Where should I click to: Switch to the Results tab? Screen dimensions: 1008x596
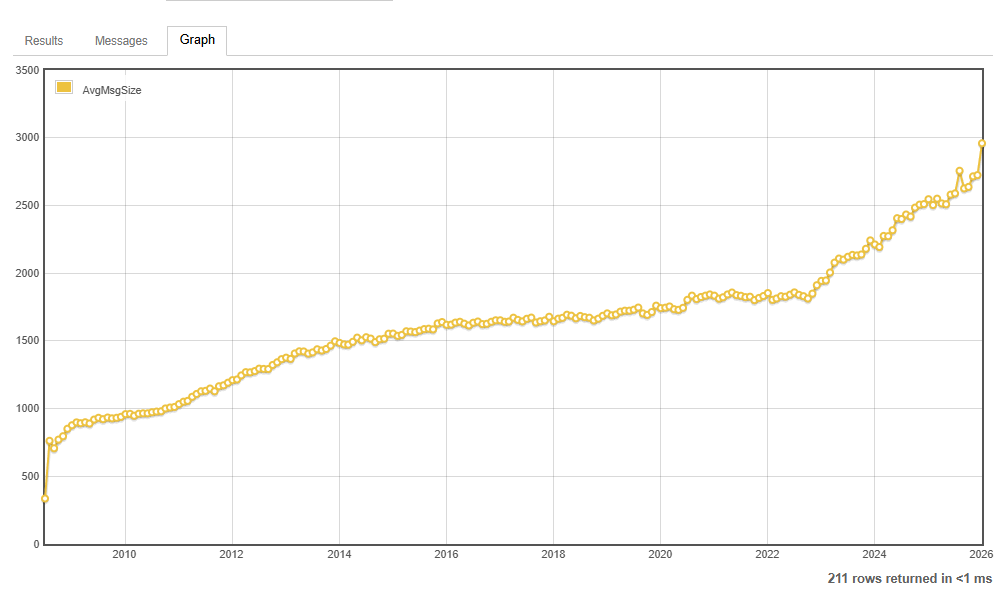[x=44, y=41]
